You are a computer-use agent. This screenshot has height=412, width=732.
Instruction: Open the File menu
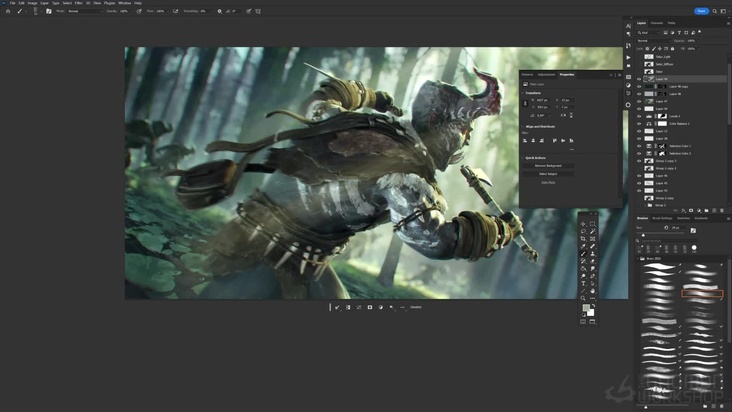pyautogui.click(x=13, y=3)
